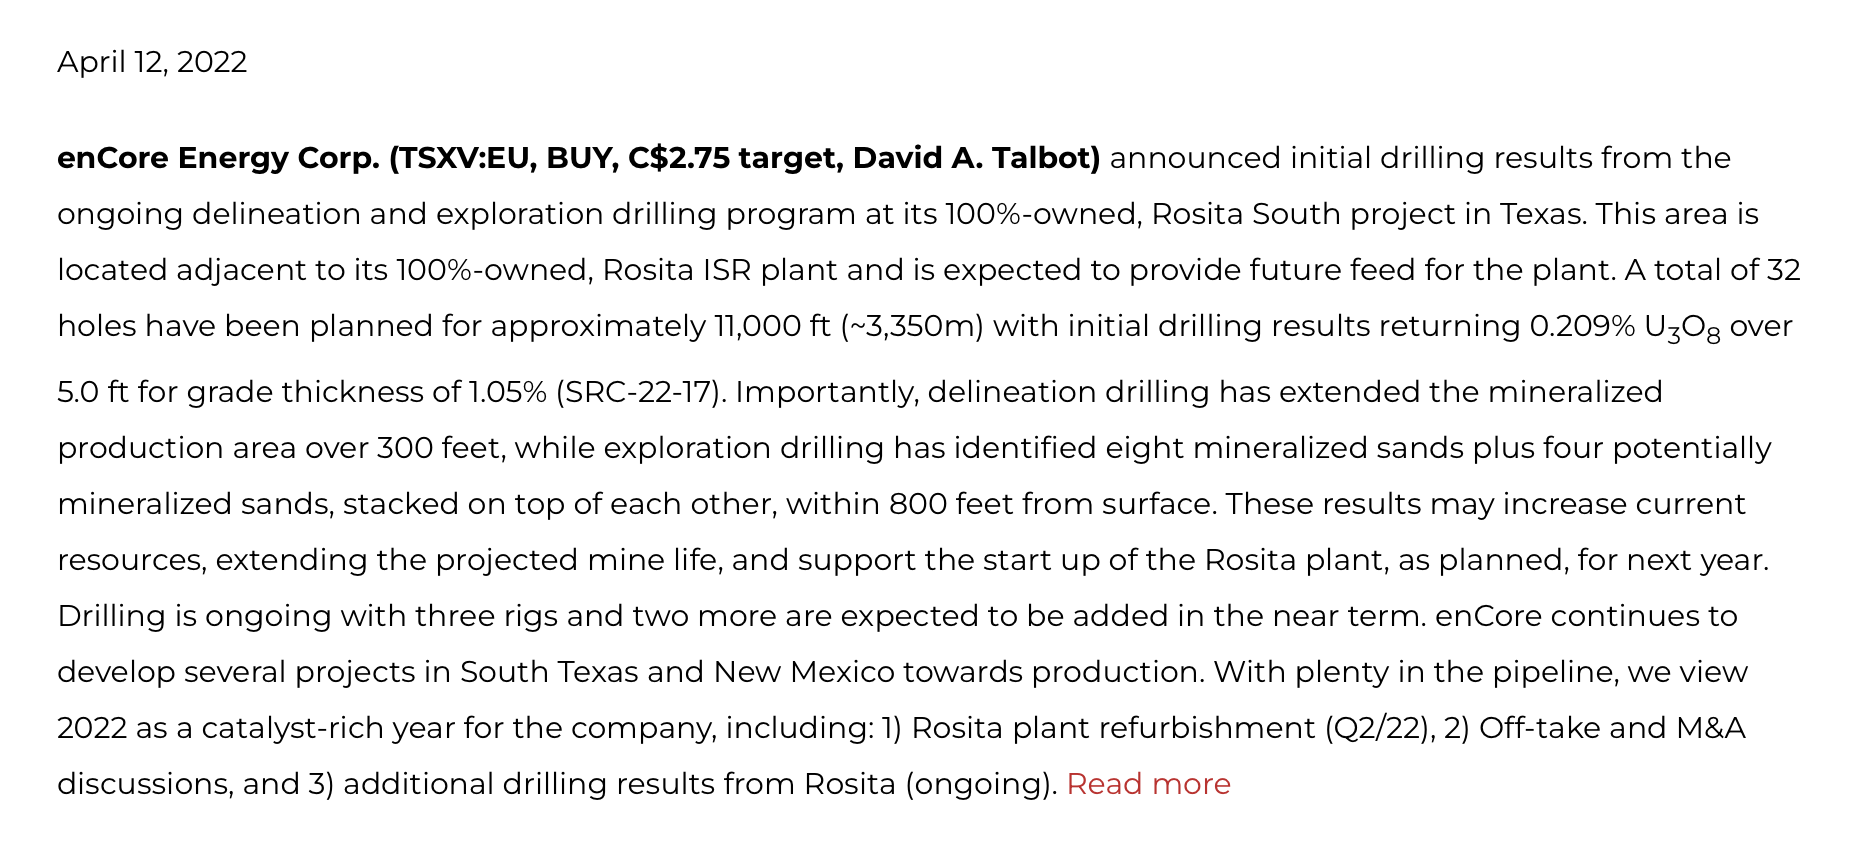Click the bold enCore Energy Corp. name
Image resolution: width=1852 pixels, height=862 pixels.
click(217, 158)
